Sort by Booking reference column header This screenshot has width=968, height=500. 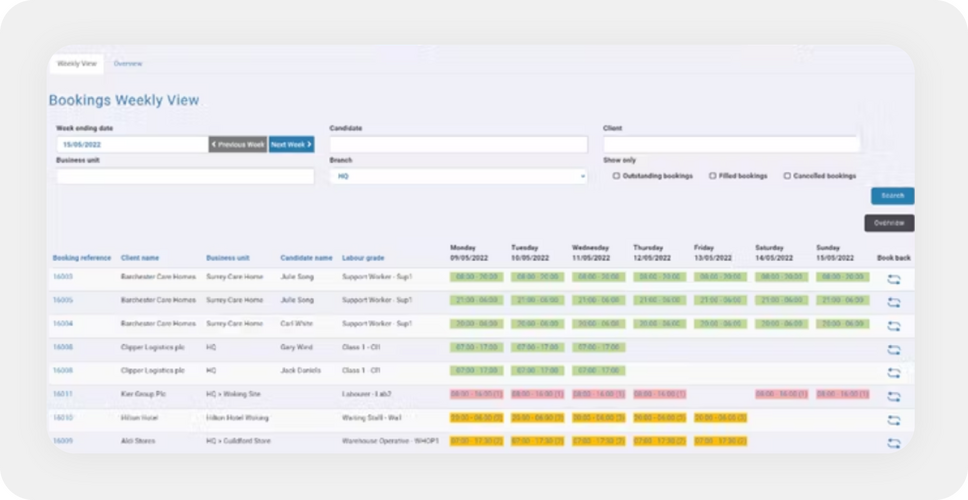point(81,258)
